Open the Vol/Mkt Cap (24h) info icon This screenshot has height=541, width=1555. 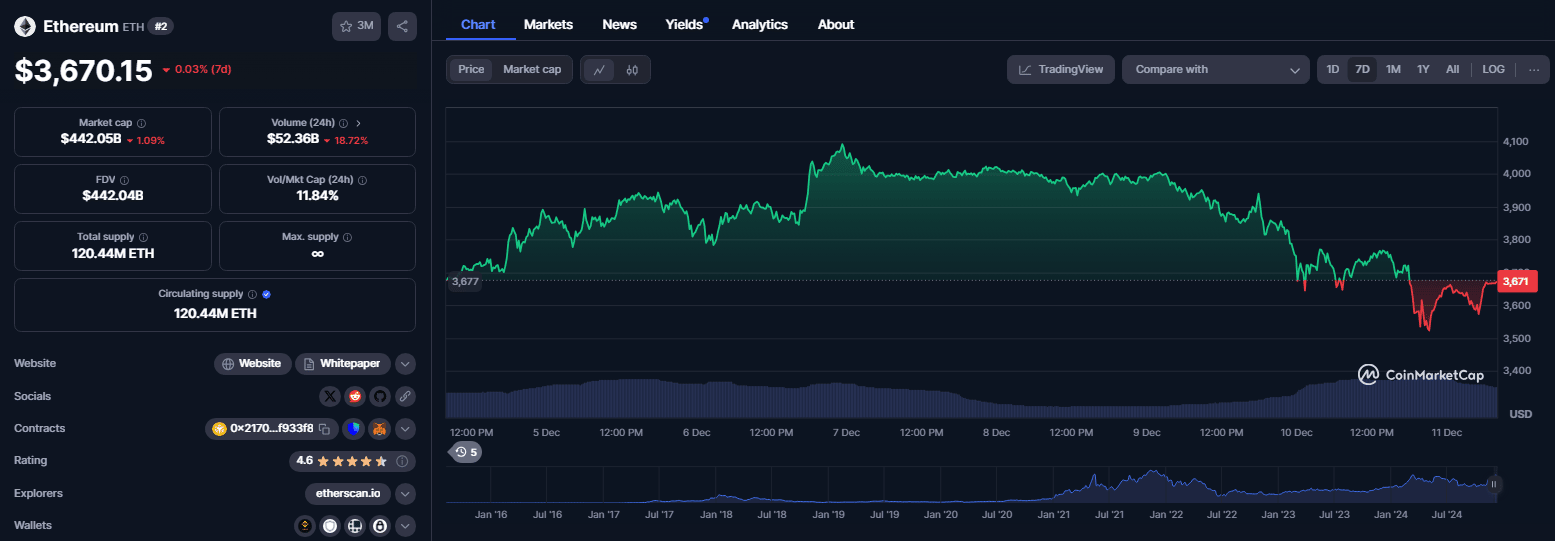coord(362,180)
